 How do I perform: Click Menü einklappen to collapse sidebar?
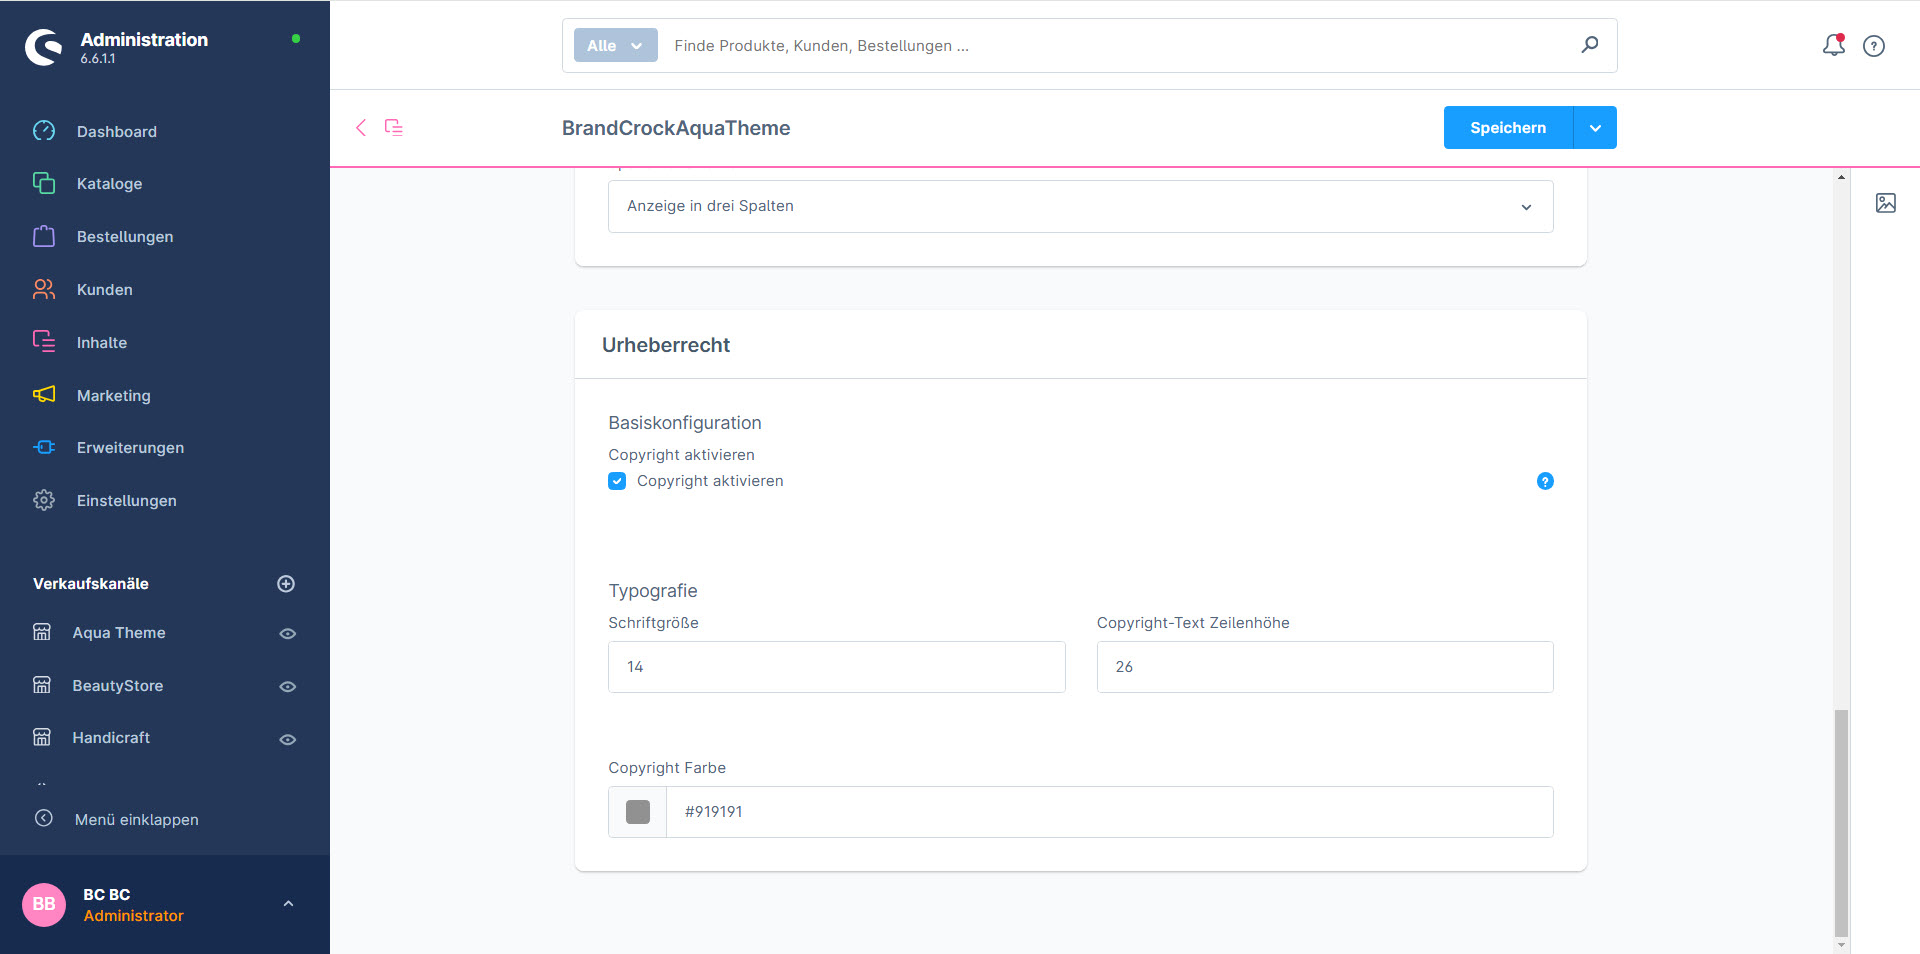coord(136,820)
